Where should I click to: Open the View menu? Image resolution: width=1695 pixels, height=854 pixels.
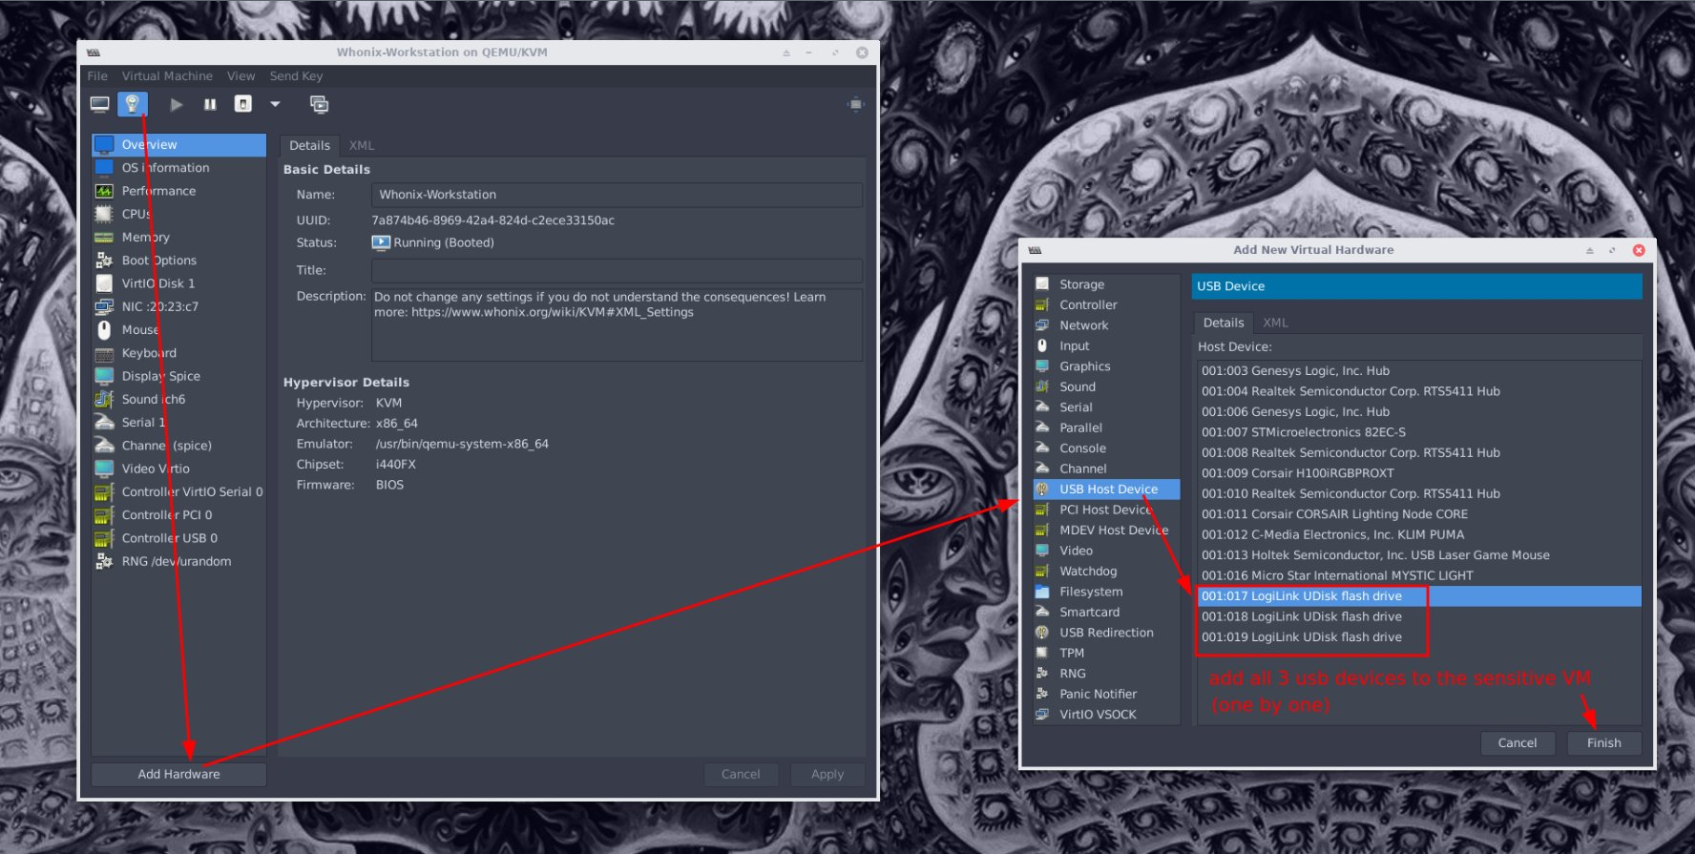click(x=241, y=76)
